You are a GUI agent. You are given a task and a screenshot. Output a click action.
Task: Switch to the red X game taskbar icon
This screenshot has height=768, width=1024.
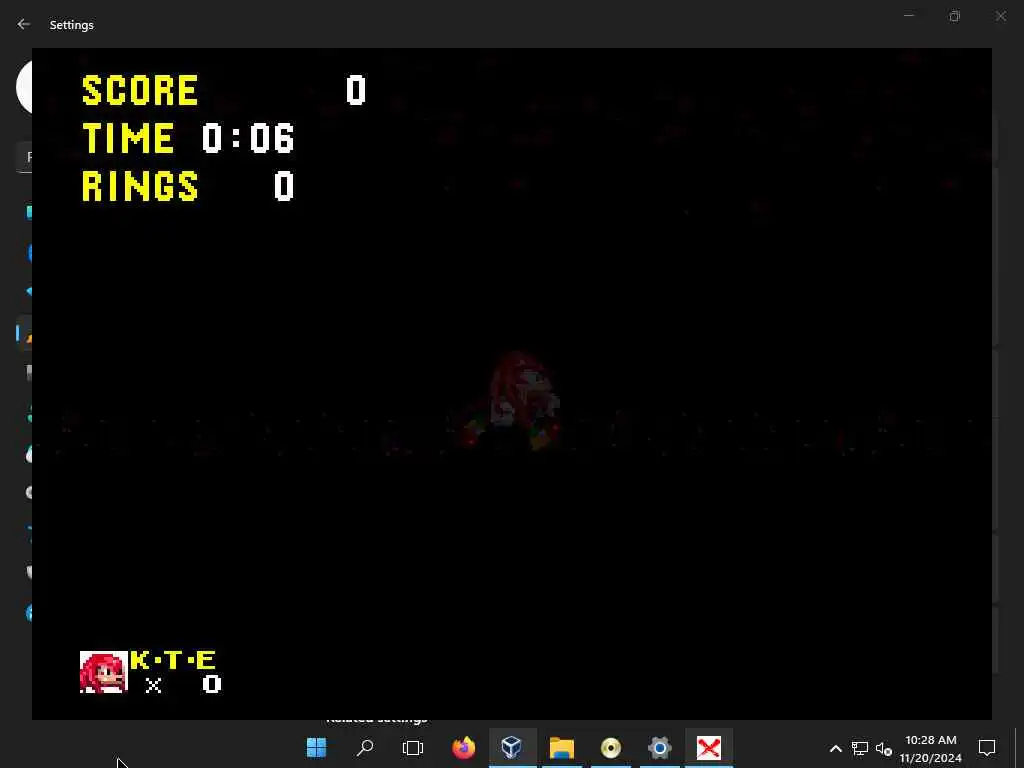(x=709, y=747)
